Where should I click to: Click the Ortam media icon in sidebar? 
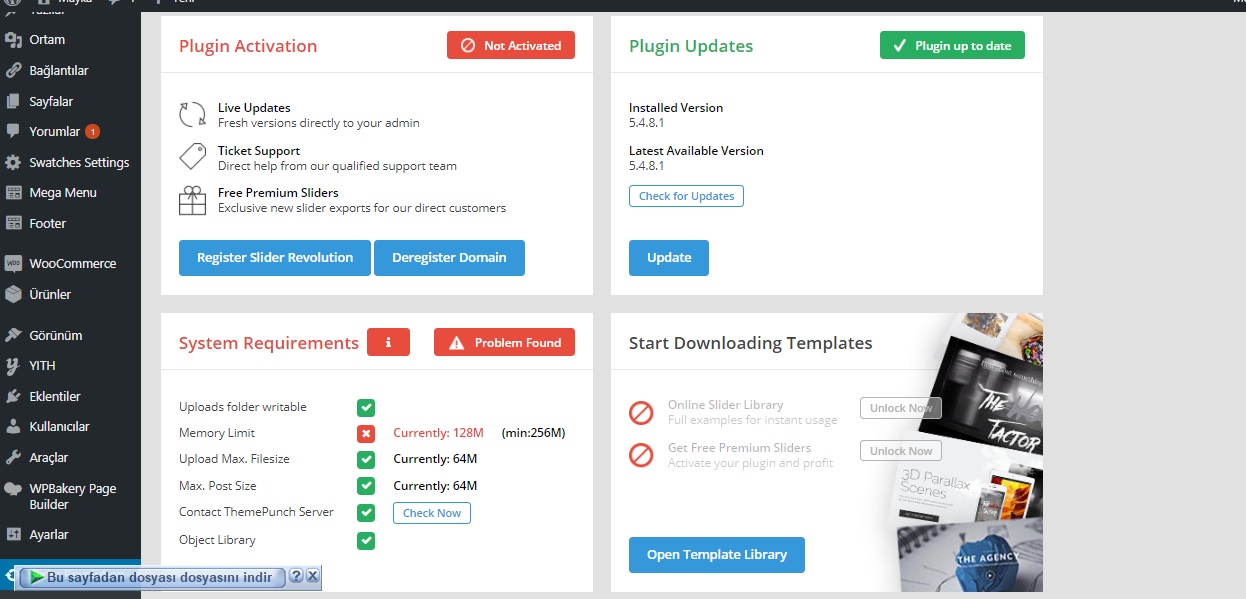click(x=13, y=40)
